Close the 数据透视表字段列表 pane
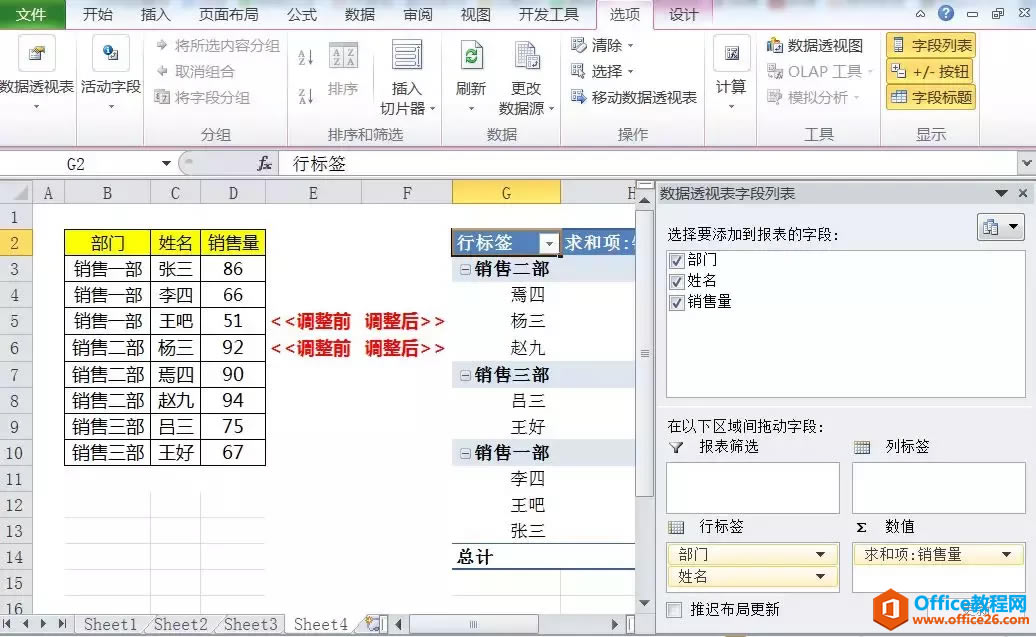The height and width of the screenshot is (637, 1036). click(1023, 193)
